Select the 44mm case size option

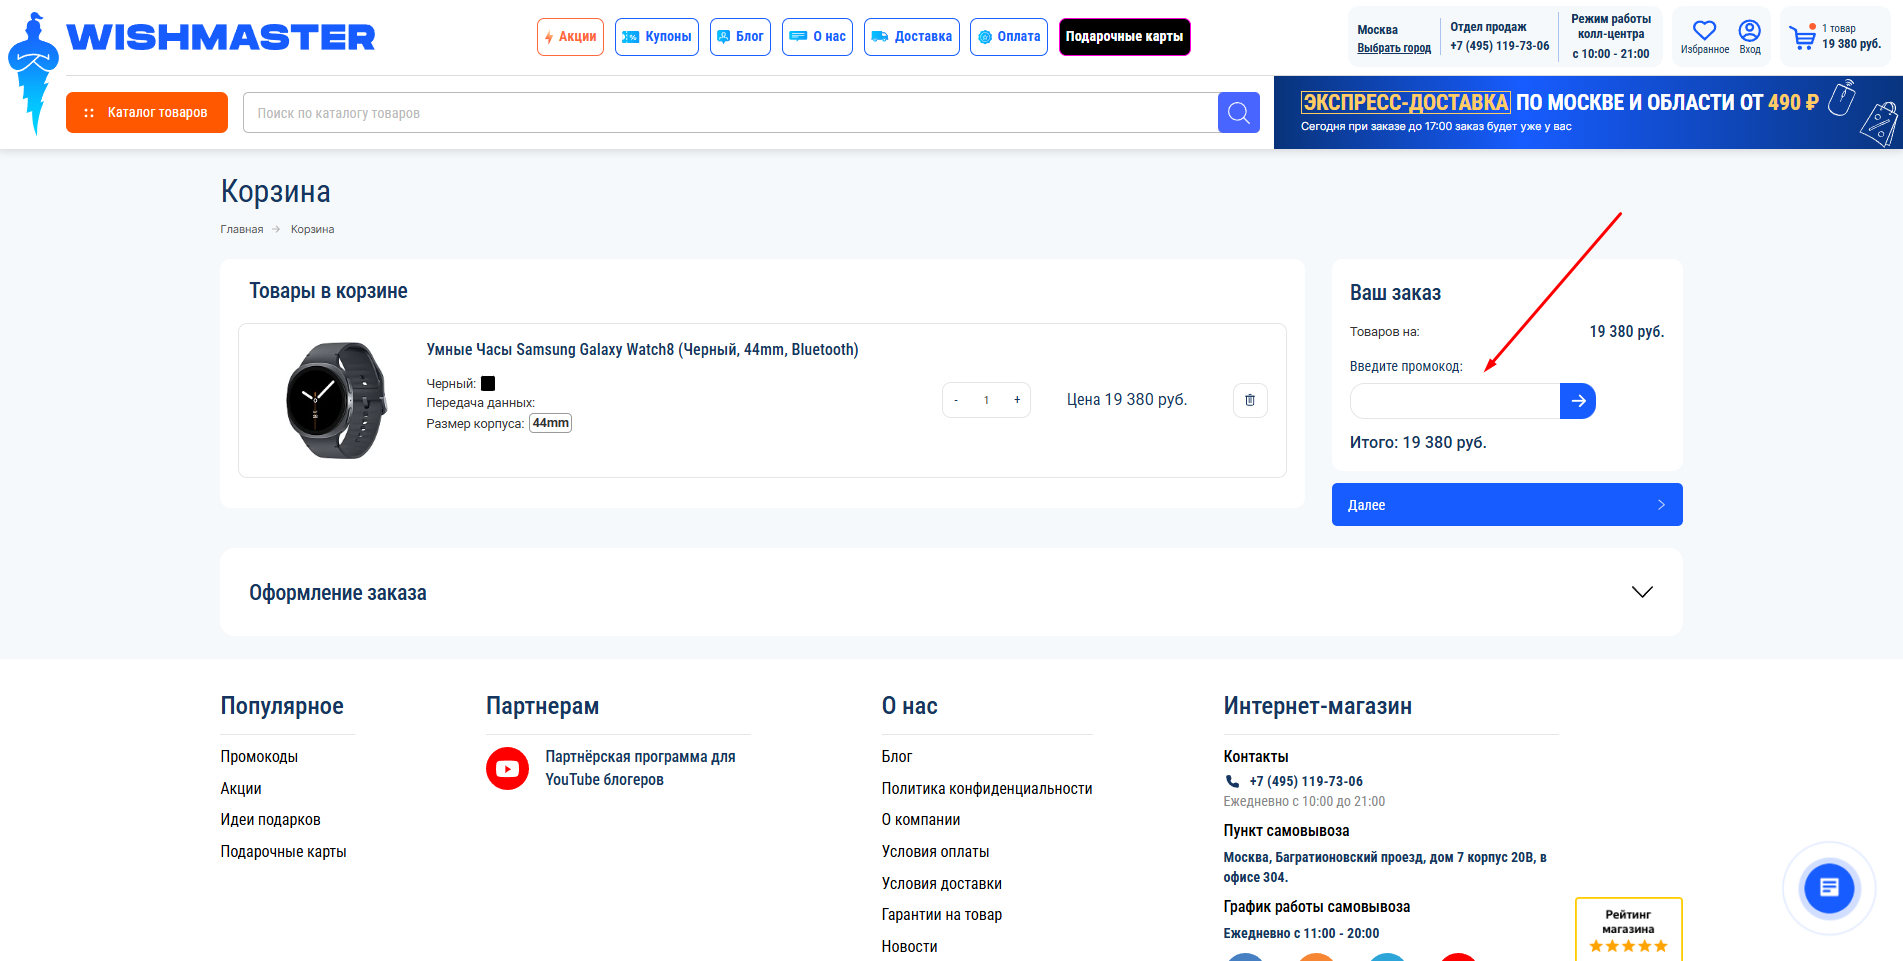550,423
